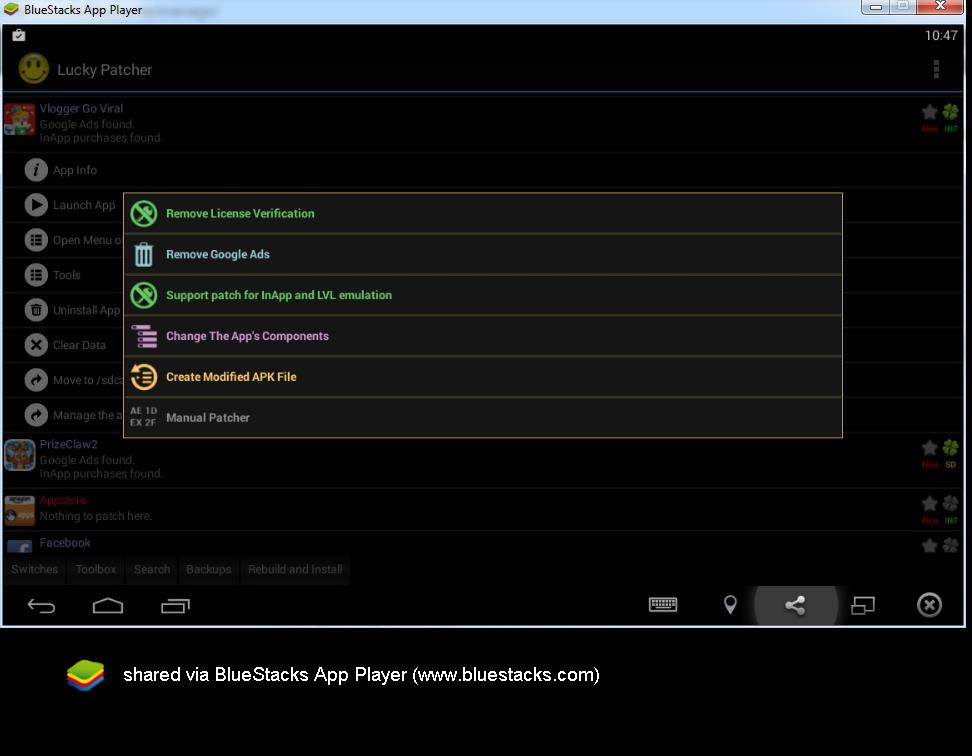972x756 pixels.
Task: Select Remove License Verification option
Action: click(482, 214)
